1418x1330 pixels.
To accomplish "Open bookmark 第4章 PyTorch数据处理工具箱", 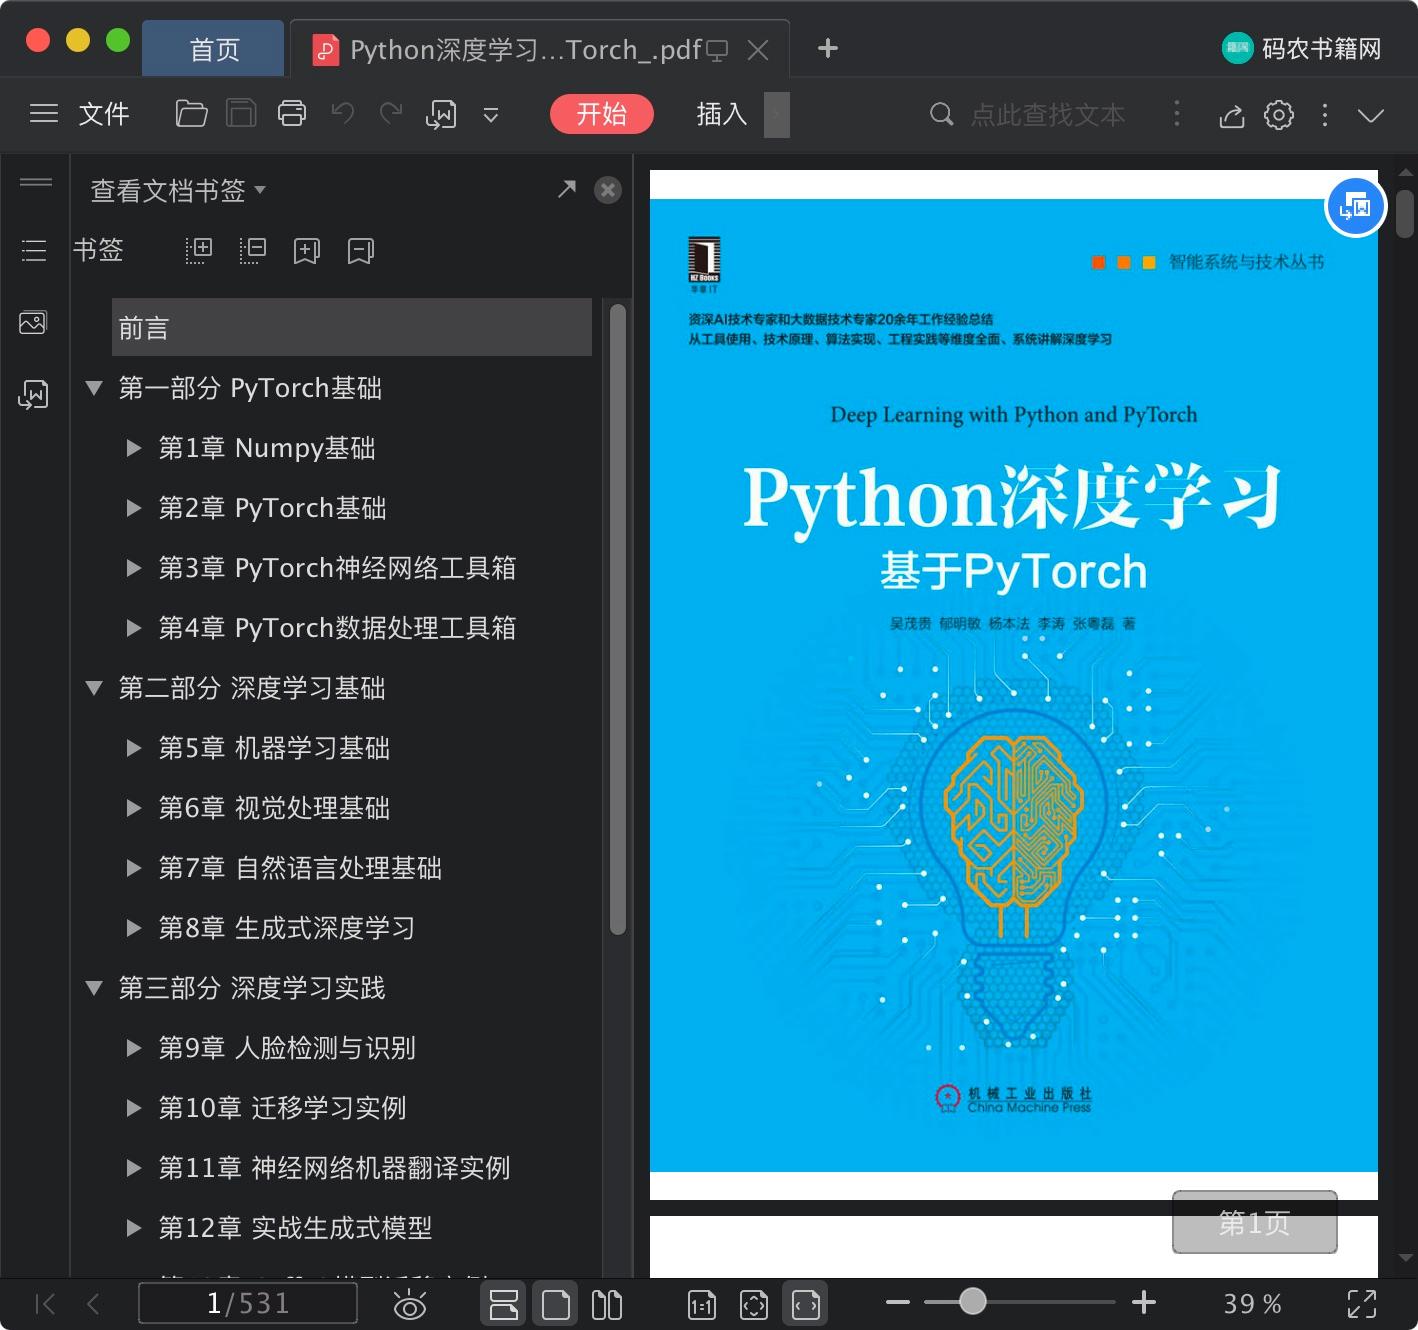I will 337,628.
